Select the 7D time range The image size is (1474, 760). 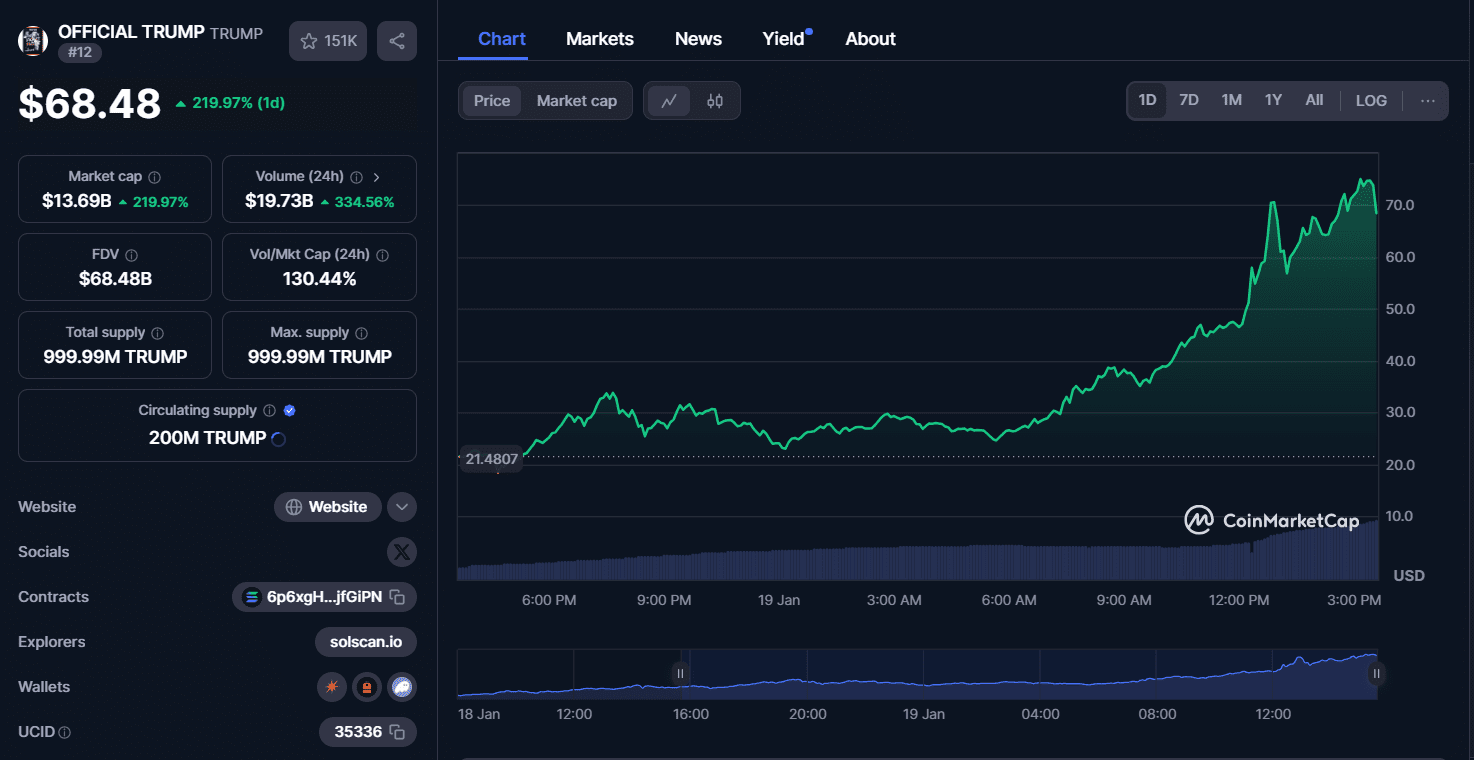click(1189, 100)
